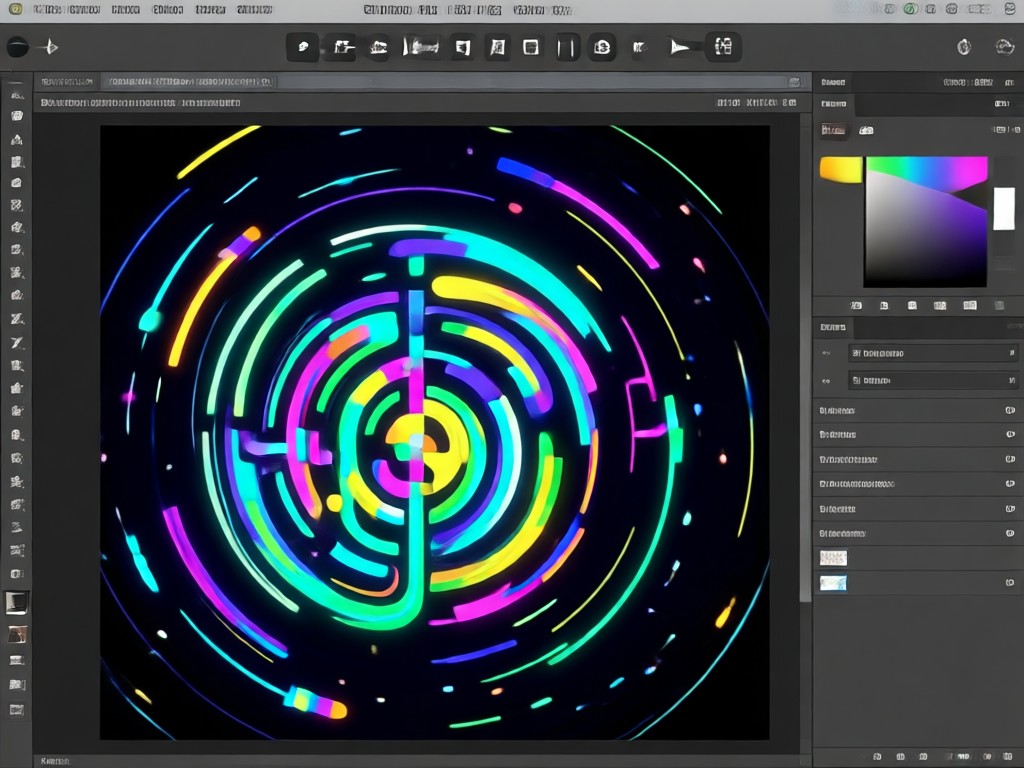Select the white layer thumbnail in the right panel
This screenshot has height=768, width=1024.
833,558
